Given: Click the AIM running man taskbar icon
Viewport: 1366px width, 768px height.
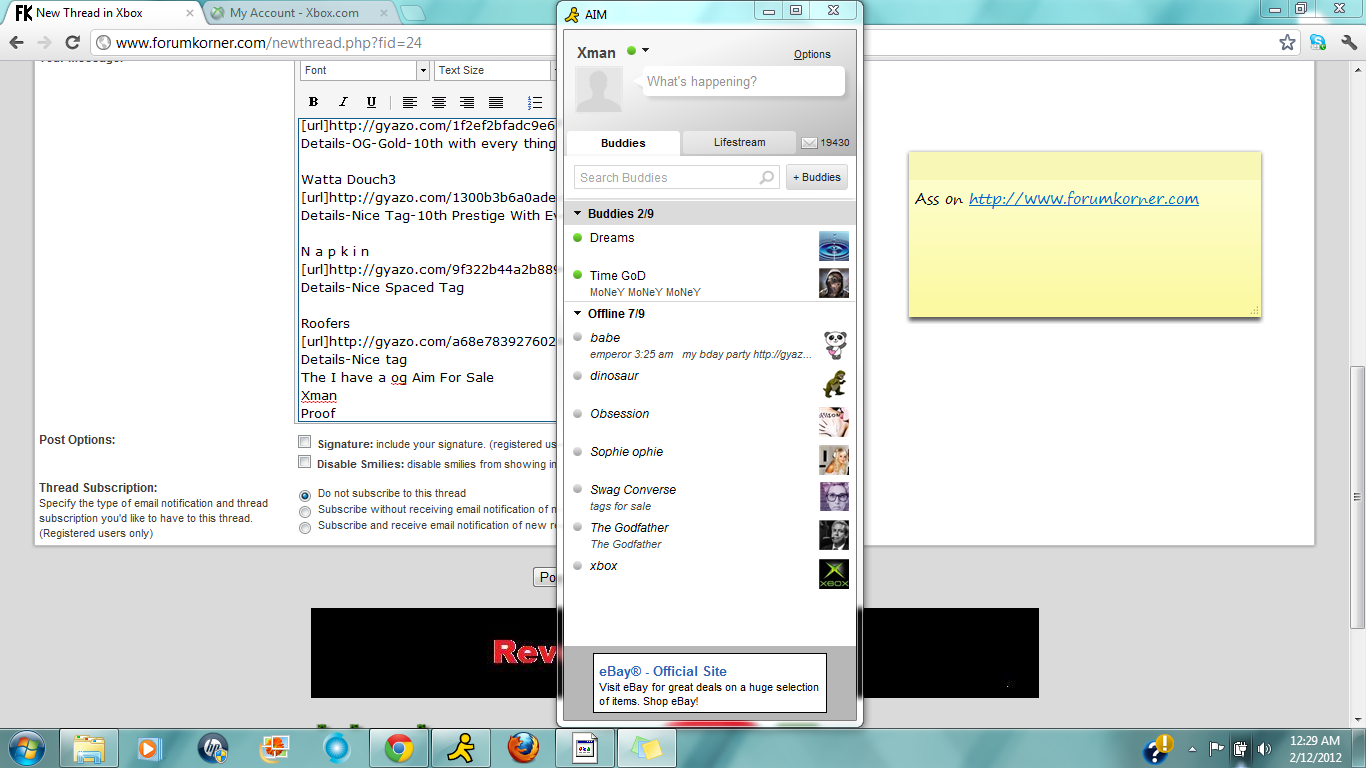Looking at the screenshot, I should click(461, 748).
